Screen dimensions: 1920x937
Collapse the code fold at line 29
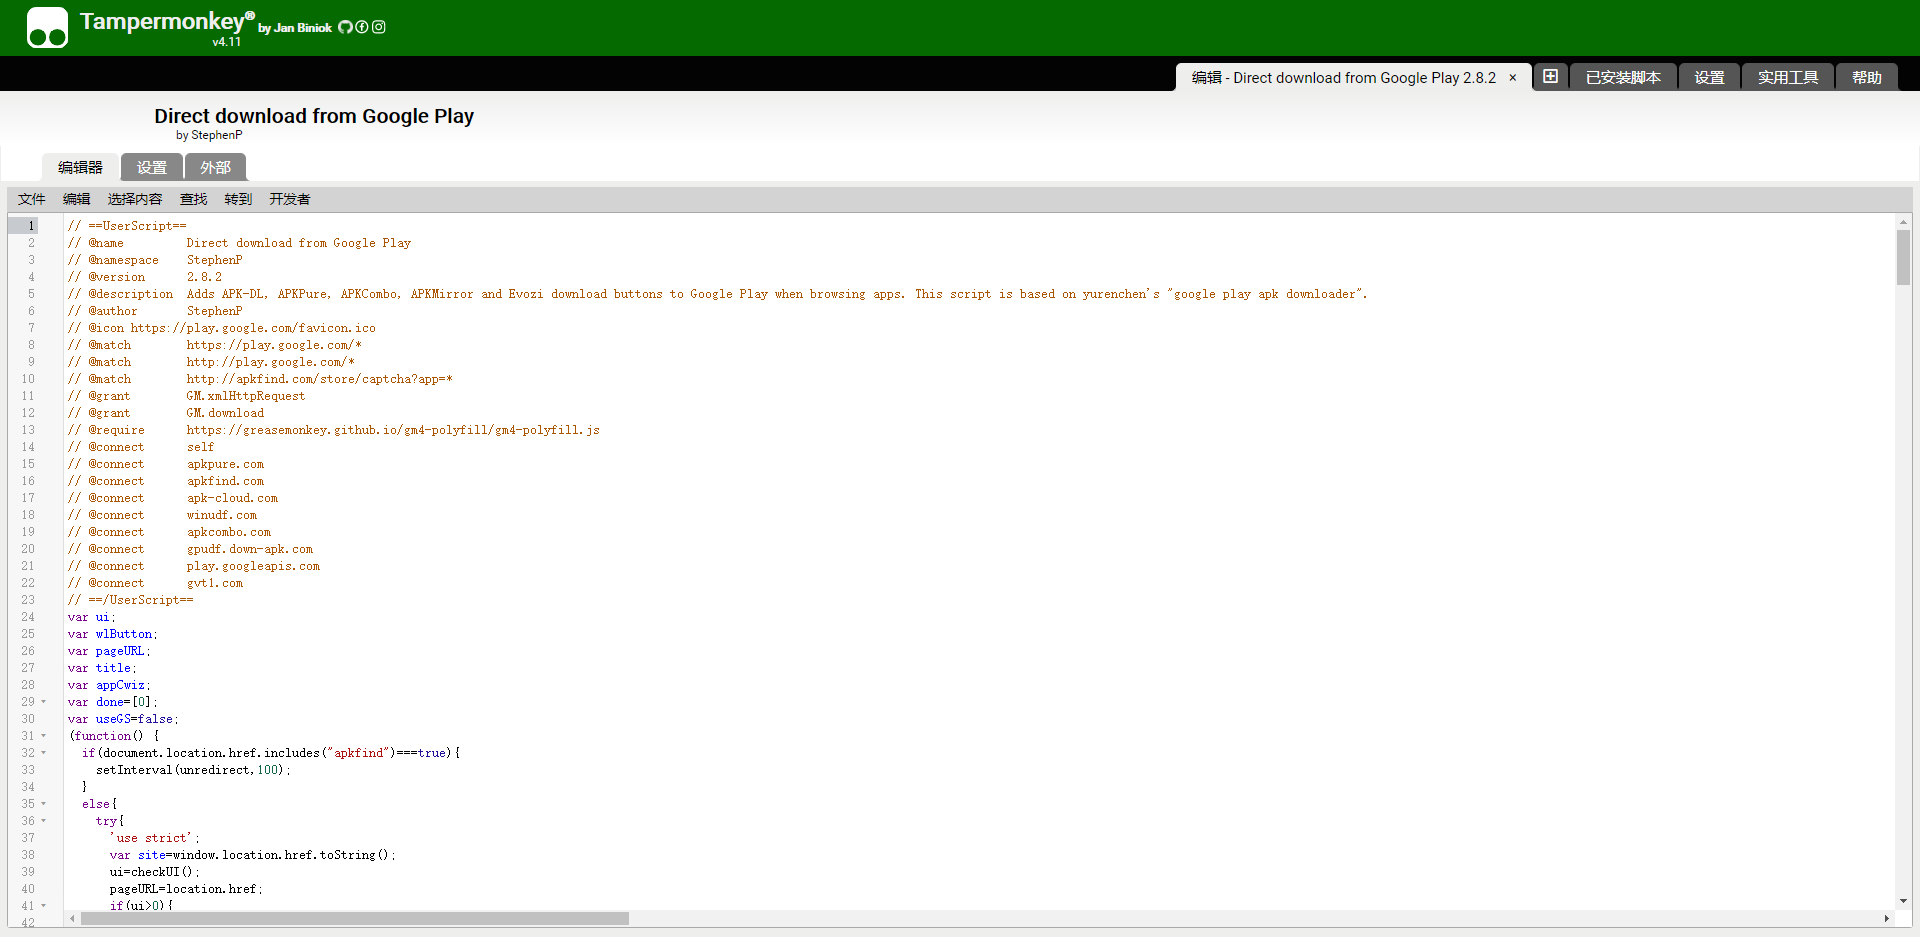(x=44, y=702)
